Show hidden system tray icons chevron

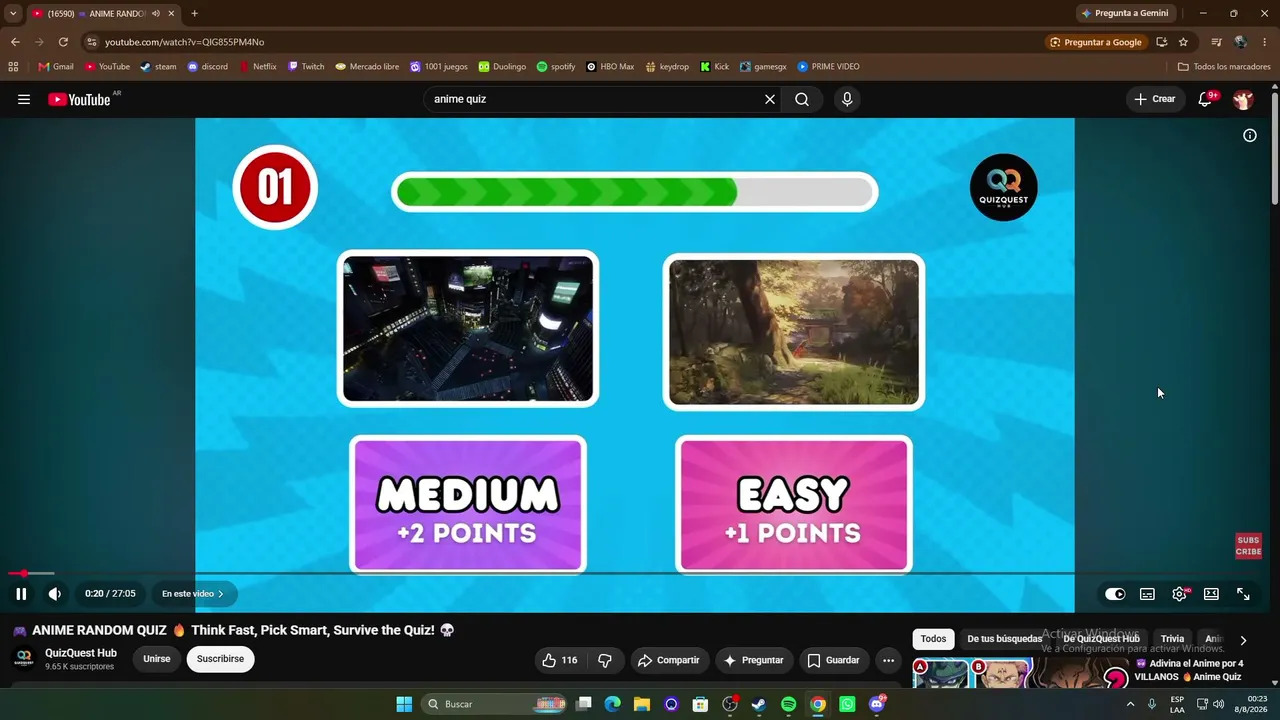coord(1131,704)
